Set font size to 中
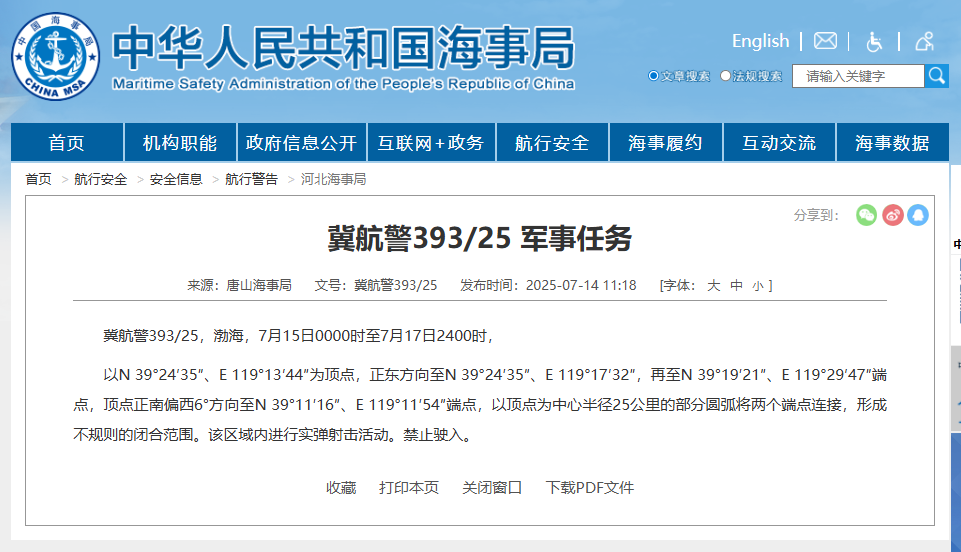961x552 pixels. pos(737,285)
